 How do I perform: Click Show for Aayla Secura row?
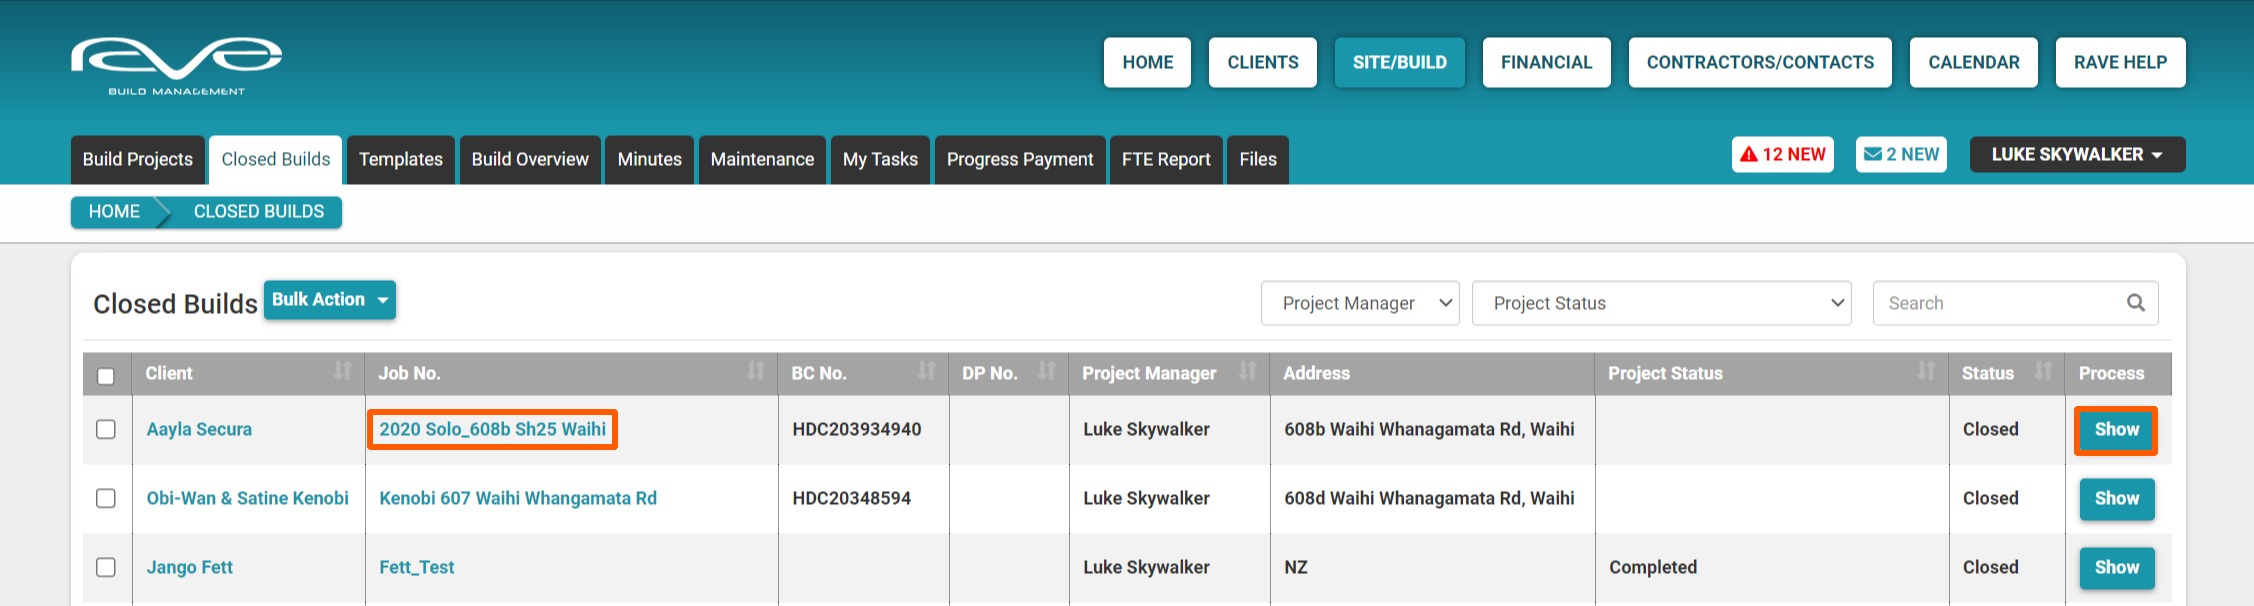point(2116,430)
